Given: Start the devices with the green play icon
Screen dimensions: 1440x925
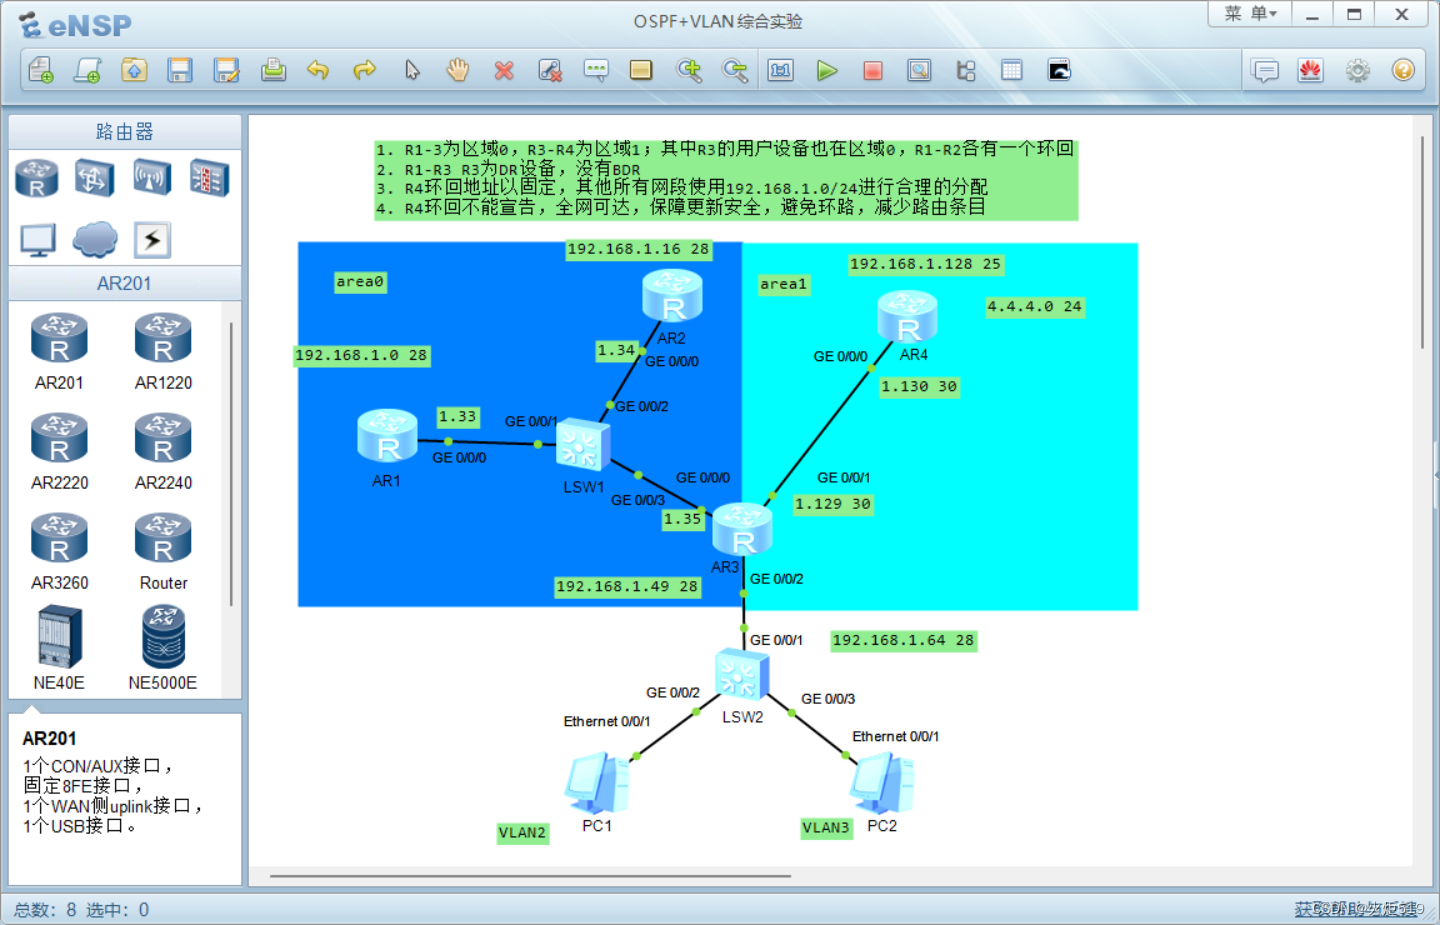Looking at the screenshot, I should [x=826, y=70].
